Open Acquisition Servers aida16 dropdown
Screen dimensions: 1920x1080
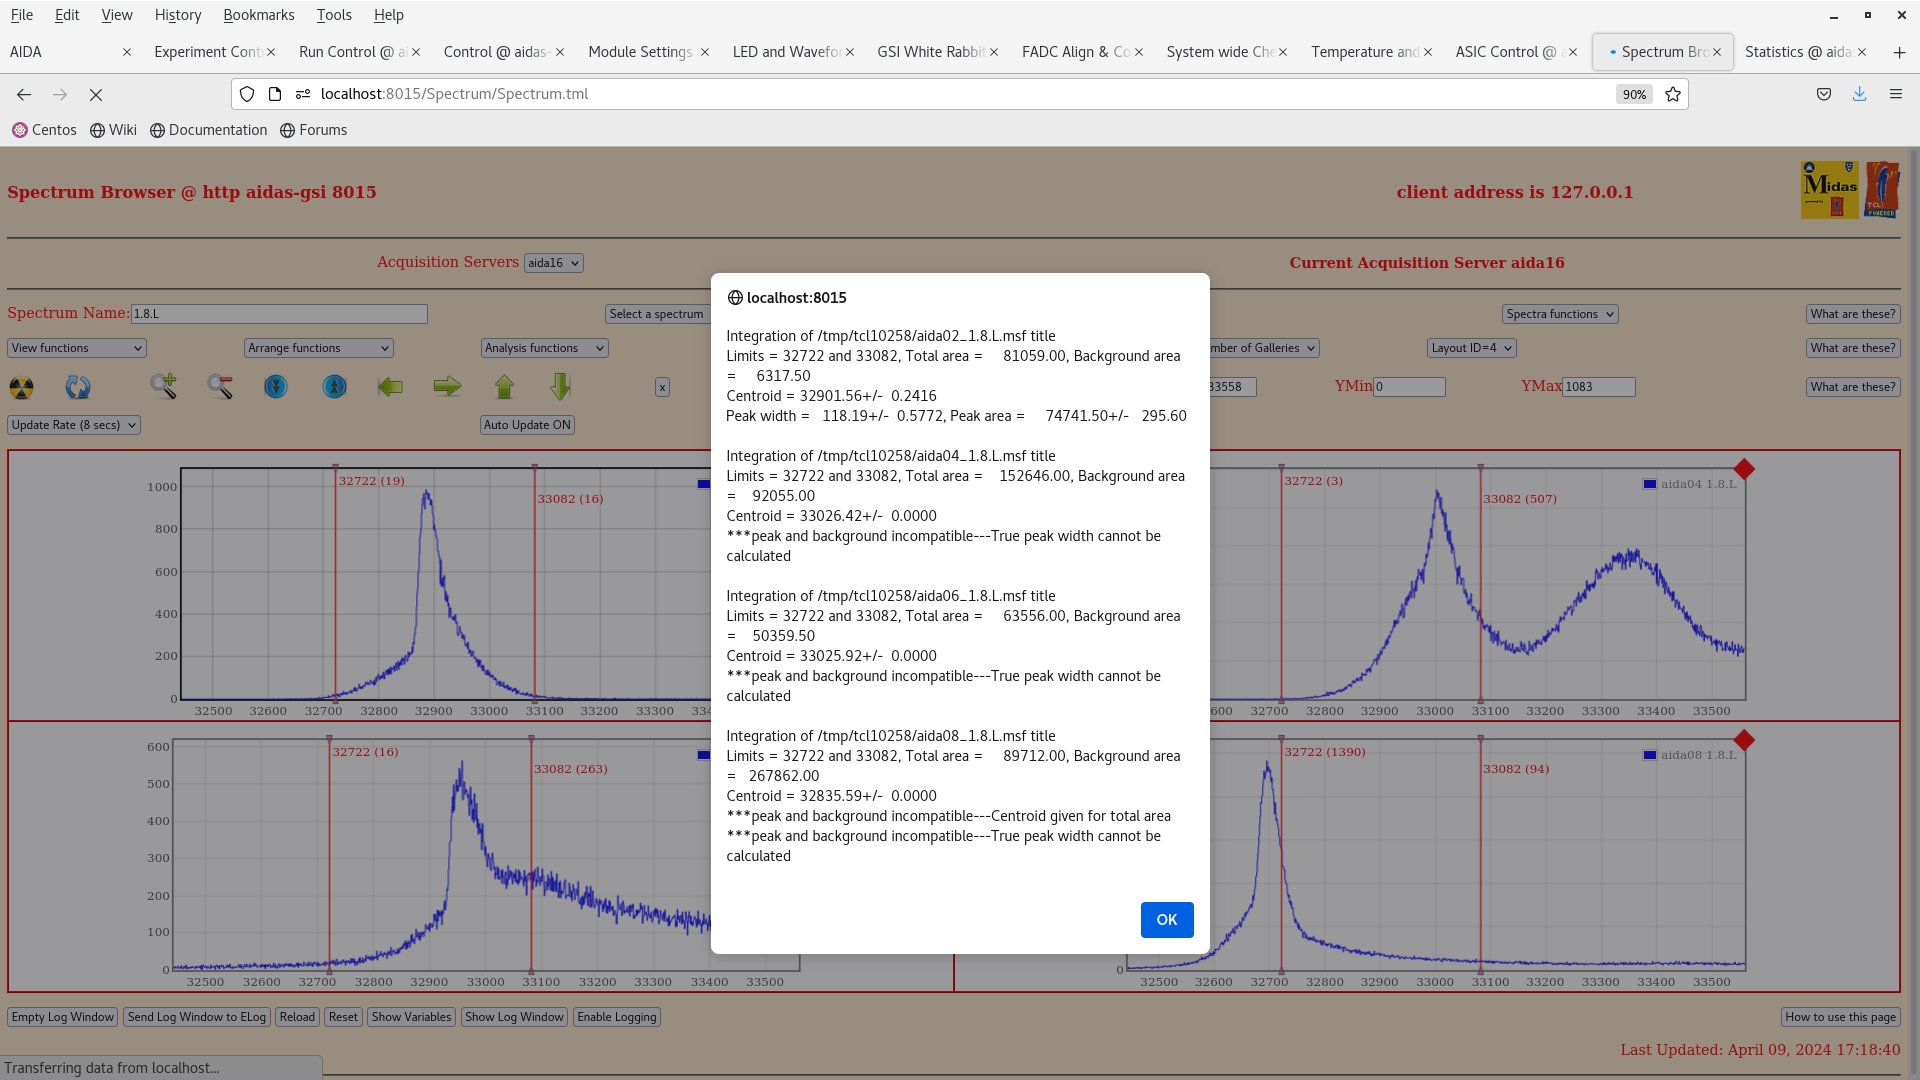553,263
